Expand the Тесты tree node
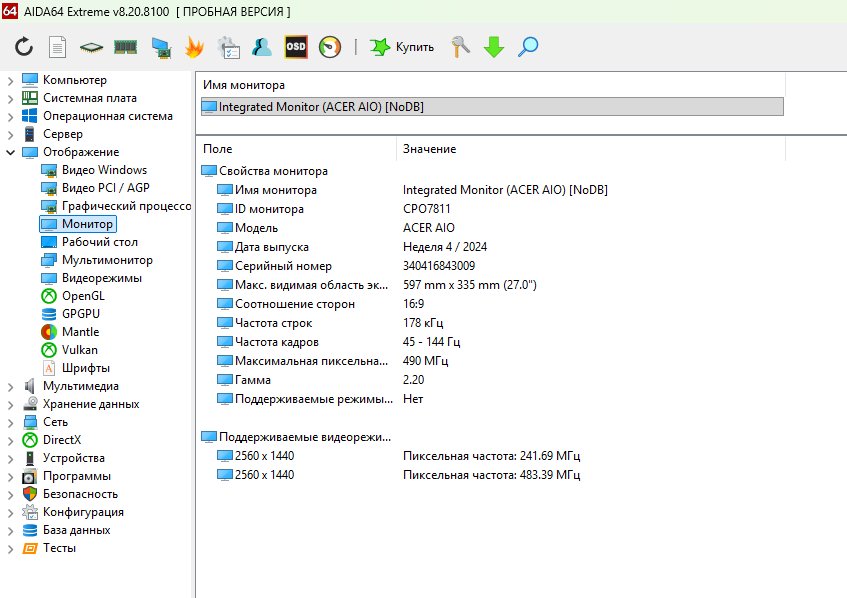 coord(10,548)
